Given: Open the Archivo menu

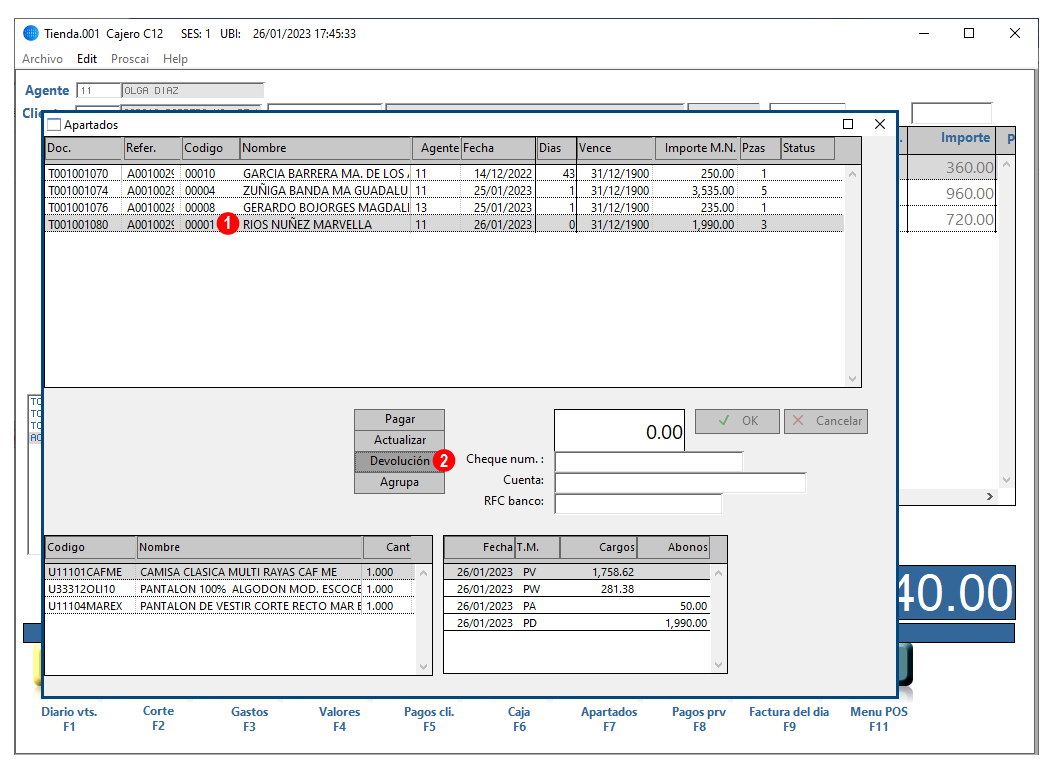Looking at the screenshot, I should click(x=42, y=59).
